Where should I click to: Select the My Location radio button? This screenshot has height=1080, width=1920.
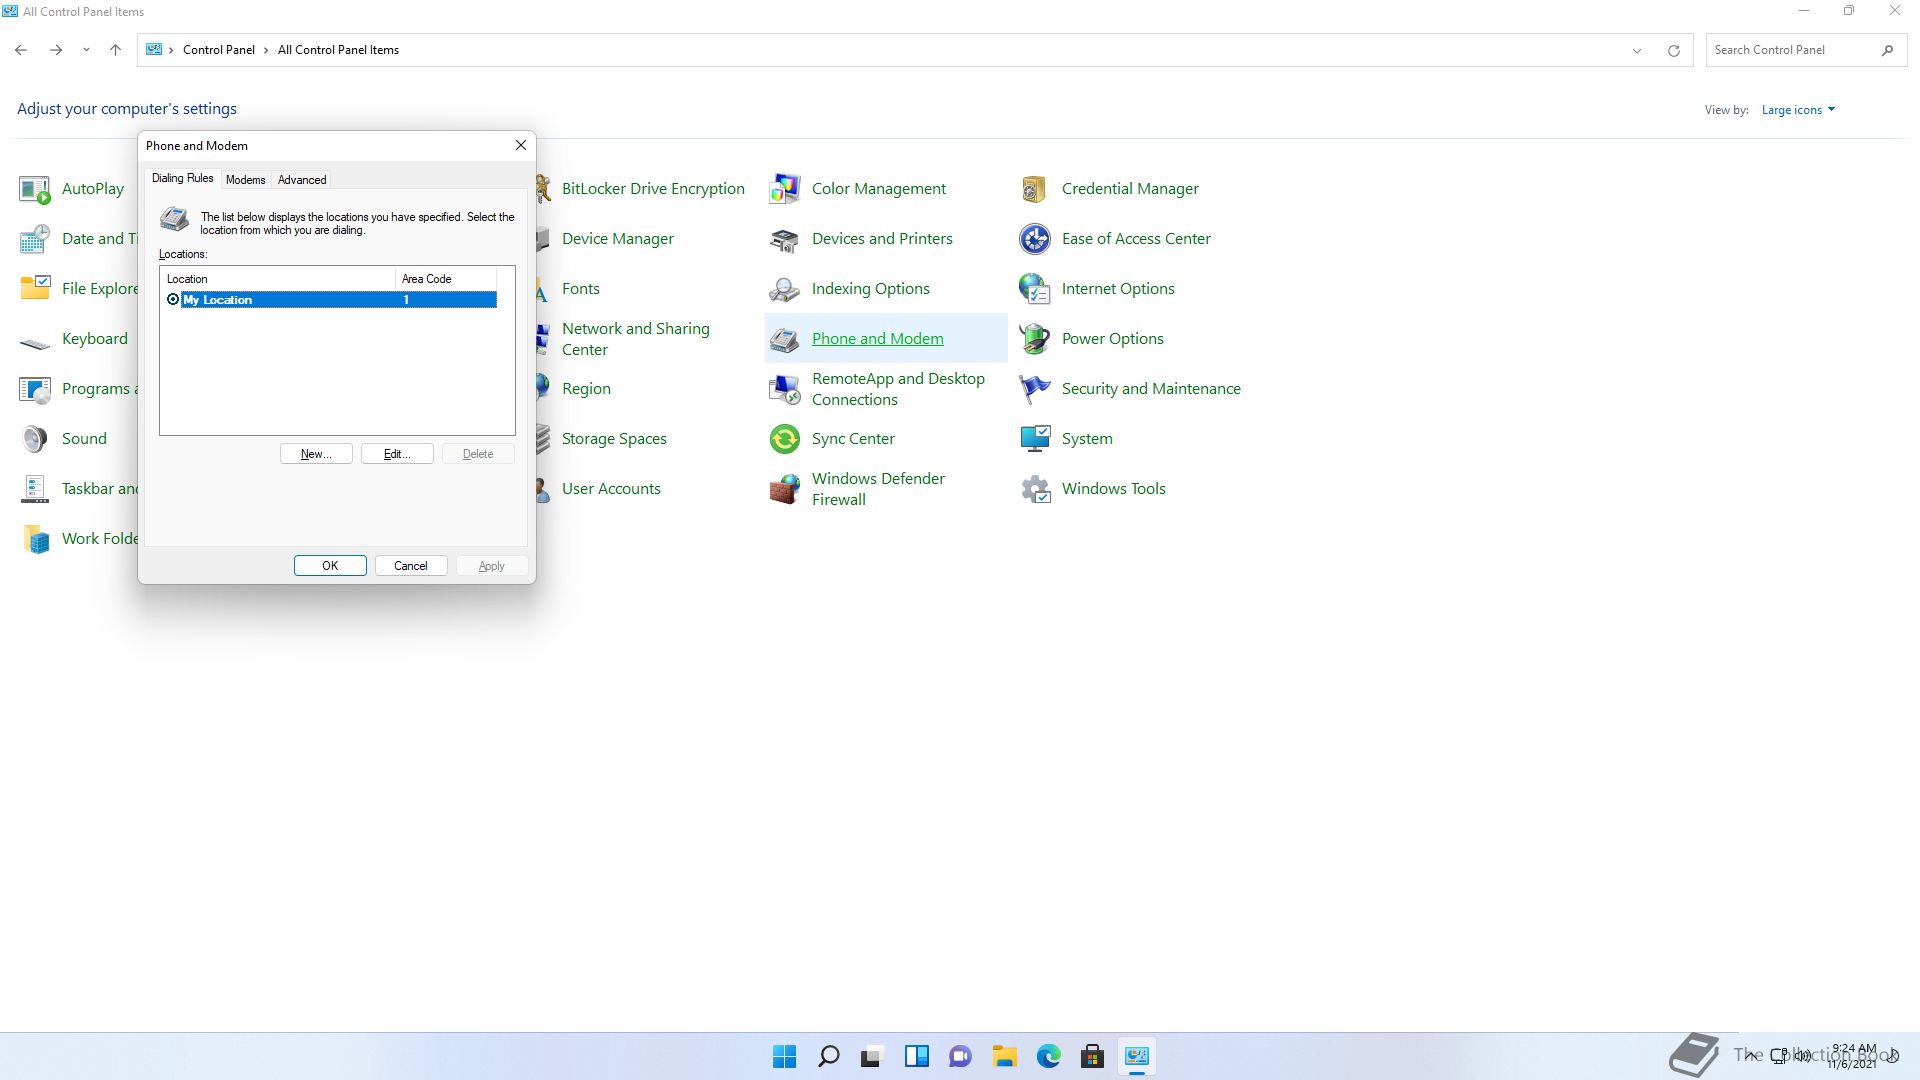tap(173, 300)
